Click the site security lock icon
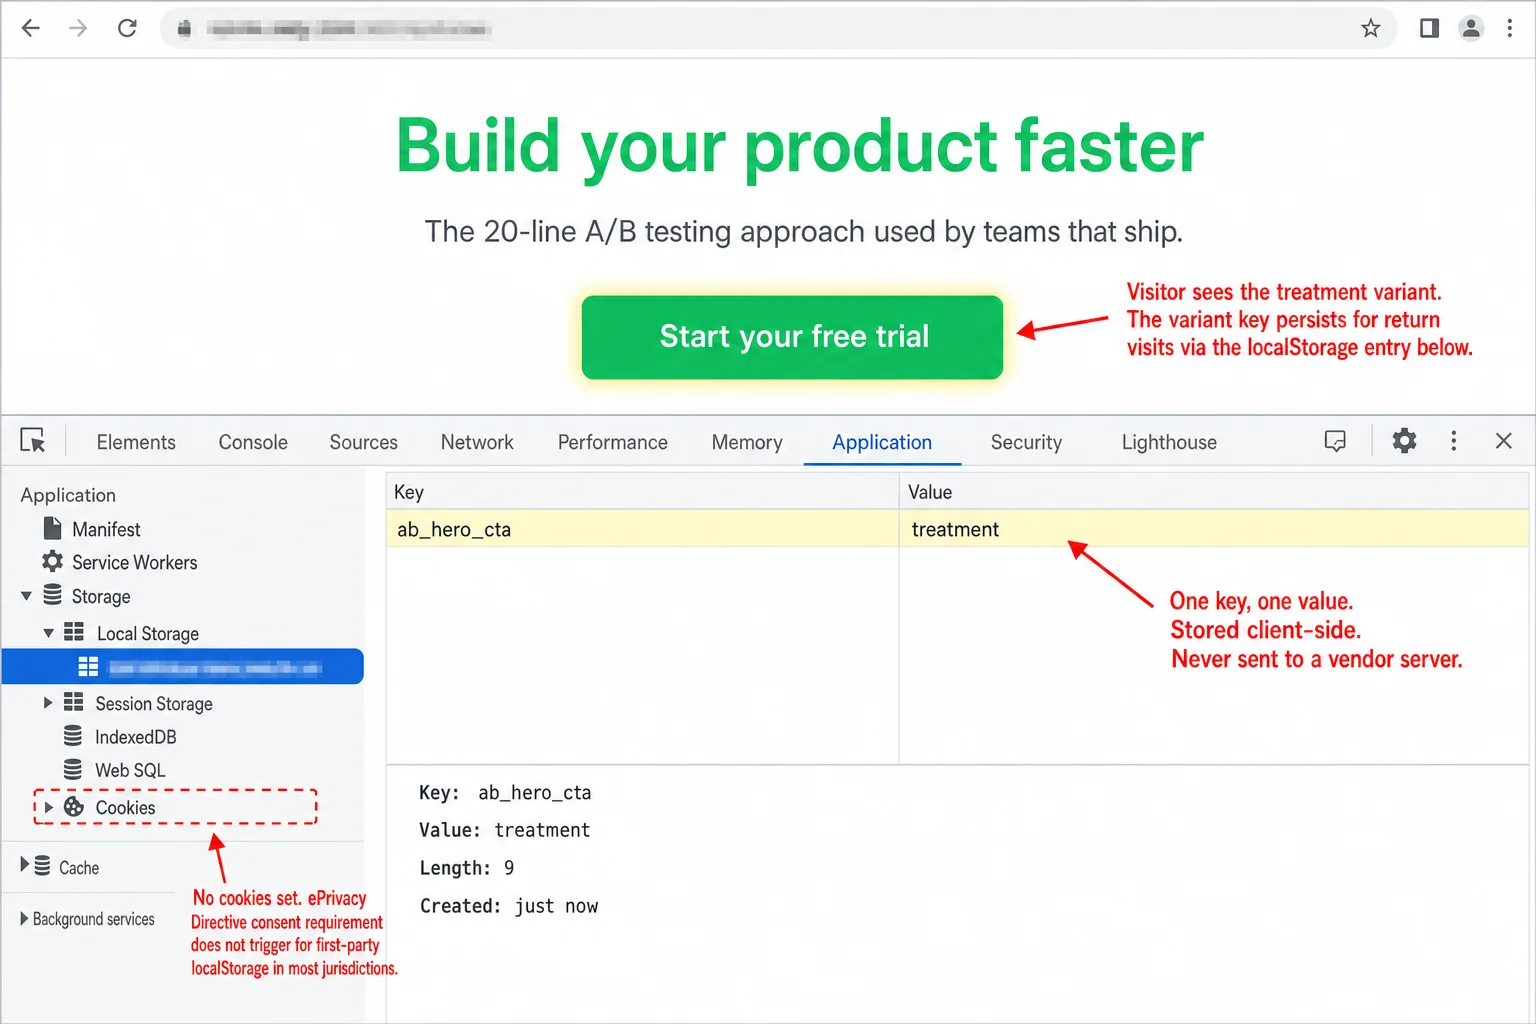This screenshot has width=1536, height=1024. (x=184, y=29)
